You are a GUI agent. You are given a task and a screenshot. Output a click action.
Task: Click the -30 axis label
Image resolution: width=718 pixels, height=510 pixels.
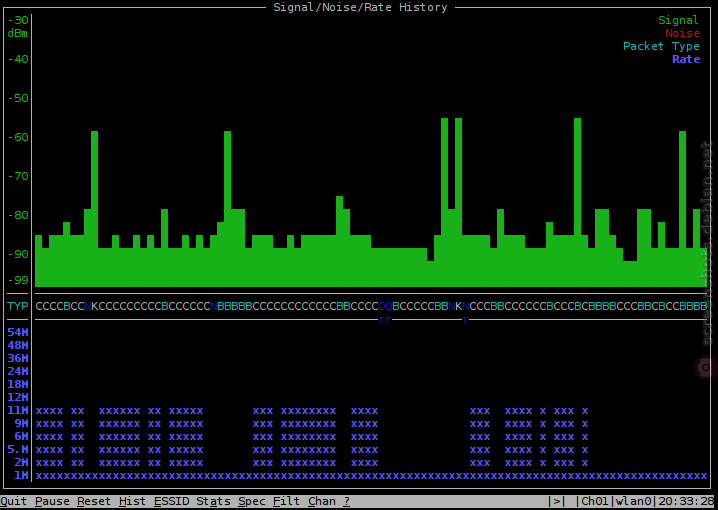pos(18,20)
